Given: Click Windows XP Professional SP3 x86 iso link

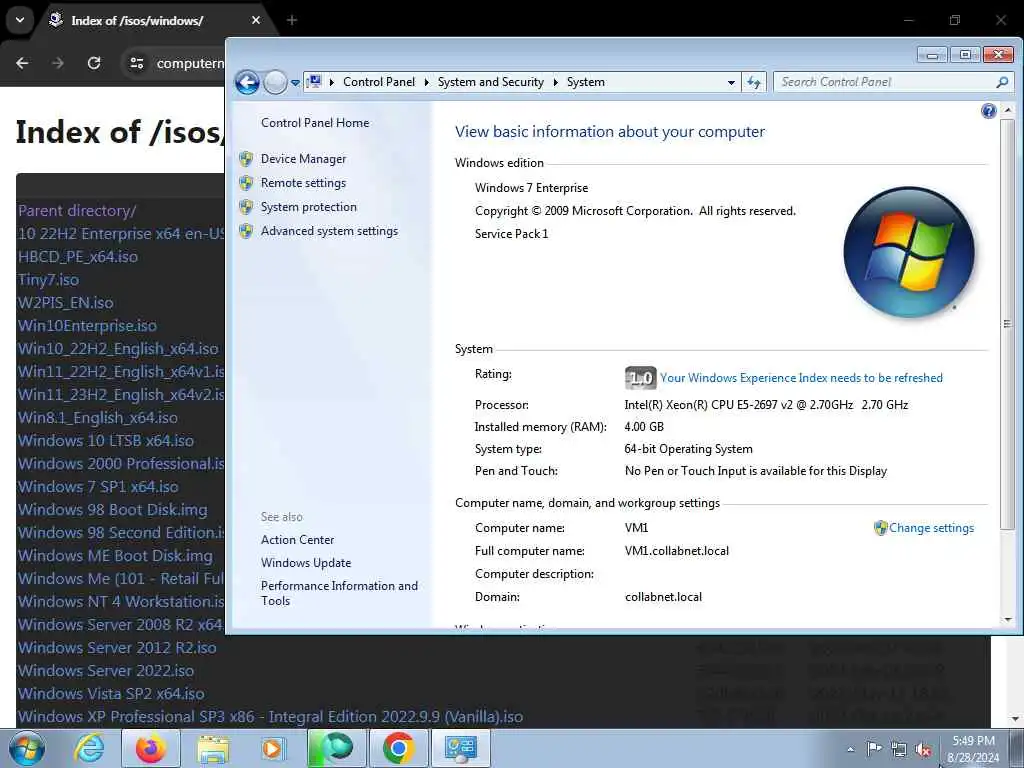Looking at the screenshot, I should click(270, 716).
